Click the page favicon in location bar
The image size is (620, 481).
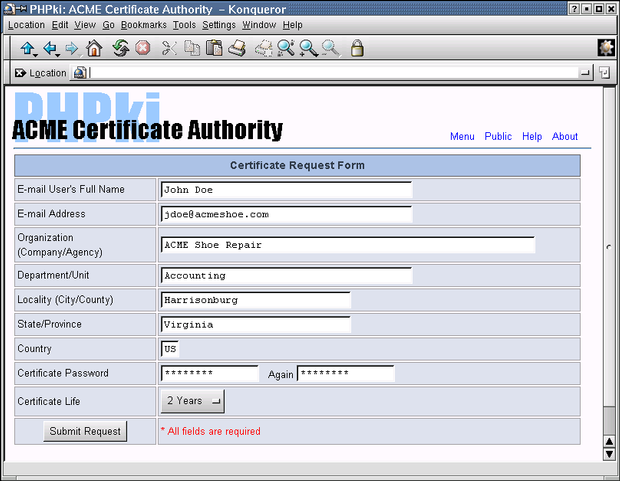click(80, 73)
